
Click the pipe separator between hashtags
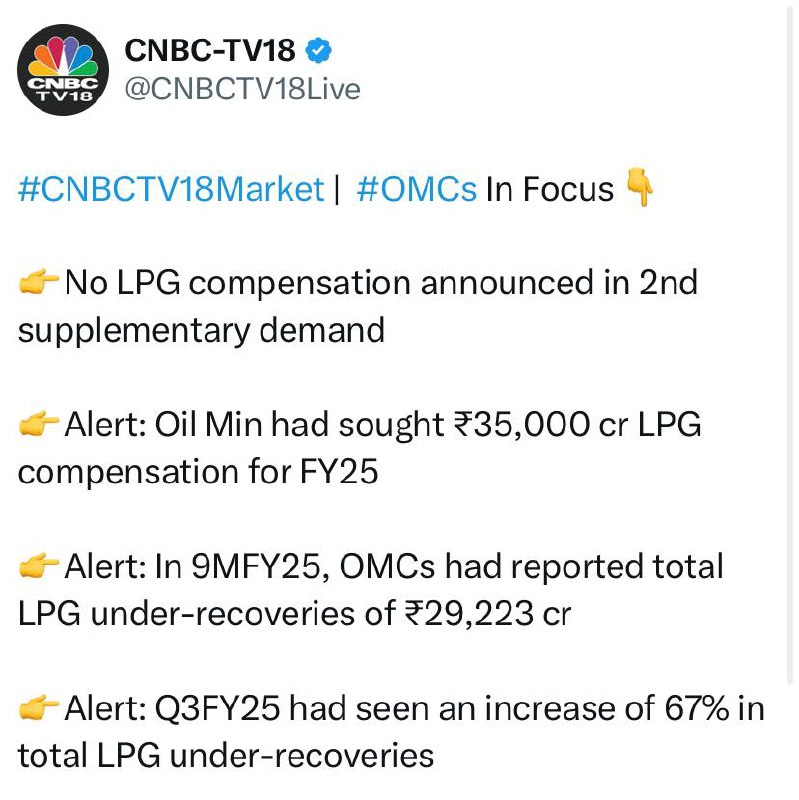(337, 189)
